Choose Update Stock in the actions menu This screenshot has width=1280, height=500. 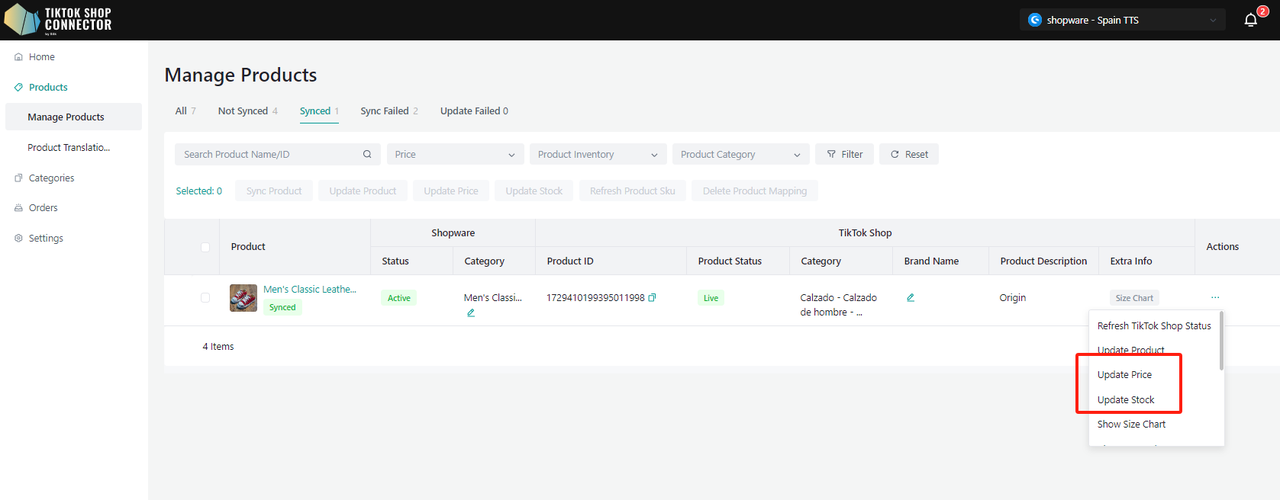click(x=1126, y=400)
